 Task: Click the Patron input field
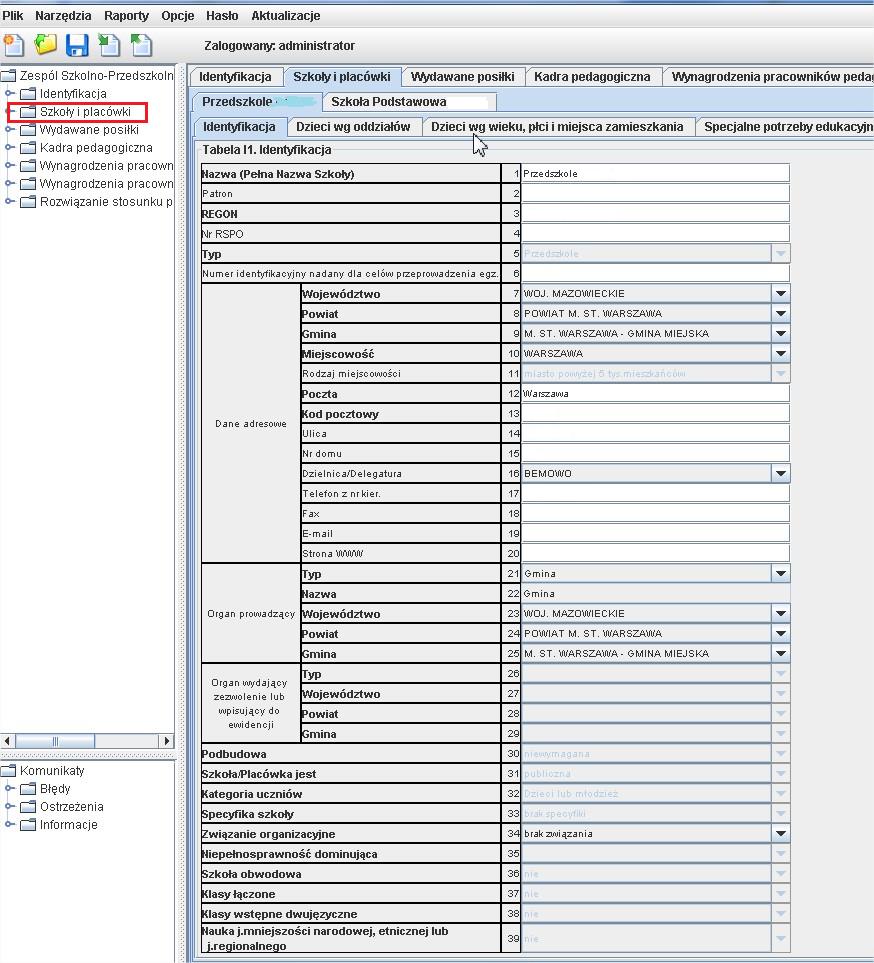click(655, 193)
